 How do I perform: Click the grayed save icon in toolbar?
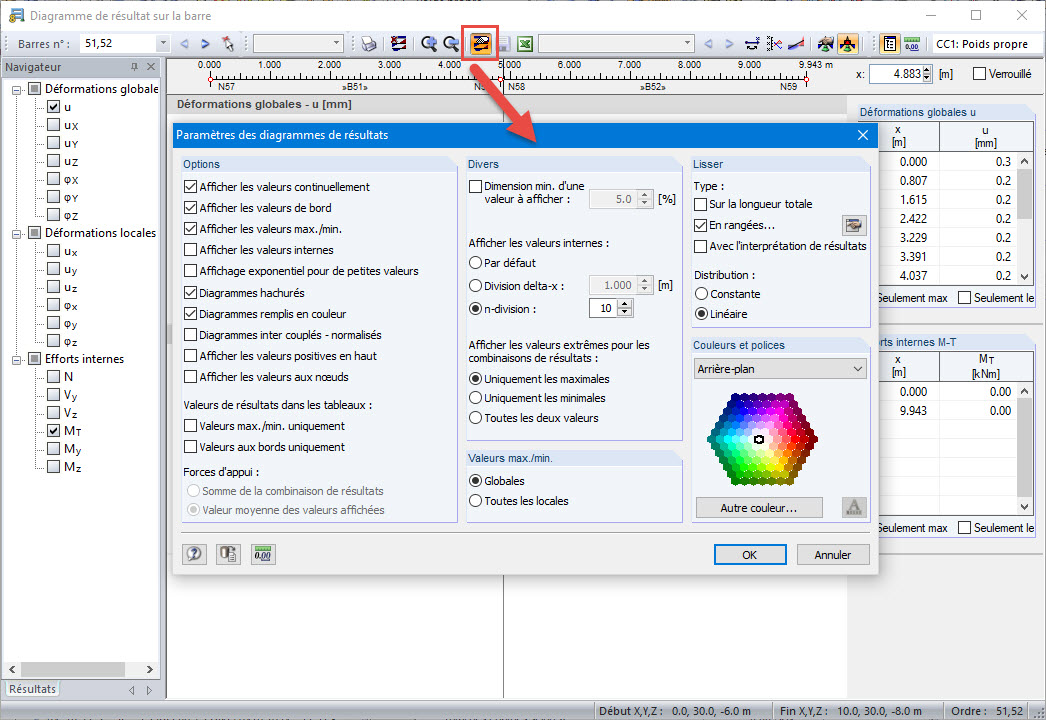tap(504, 45)
